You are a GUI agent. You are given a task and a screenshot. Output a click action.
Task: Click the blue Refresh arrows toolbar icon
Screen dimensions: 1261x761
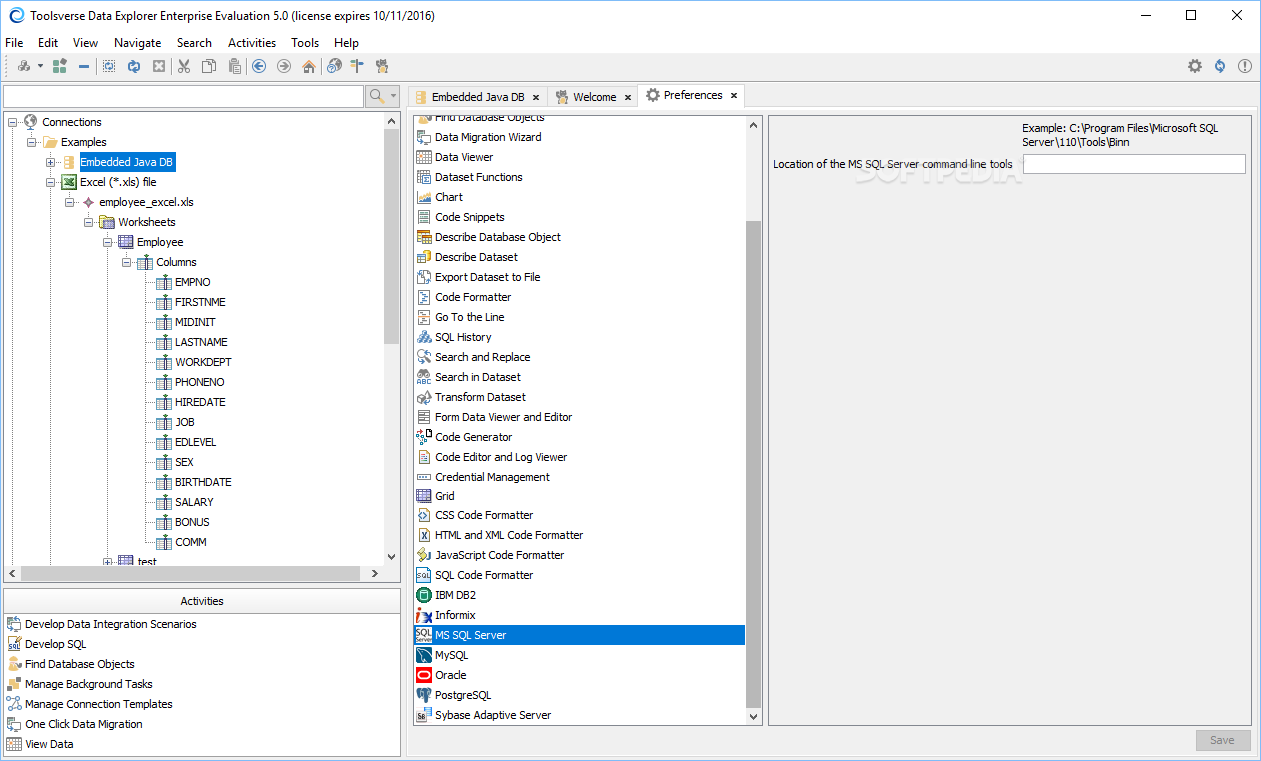(x=134, y=66)
